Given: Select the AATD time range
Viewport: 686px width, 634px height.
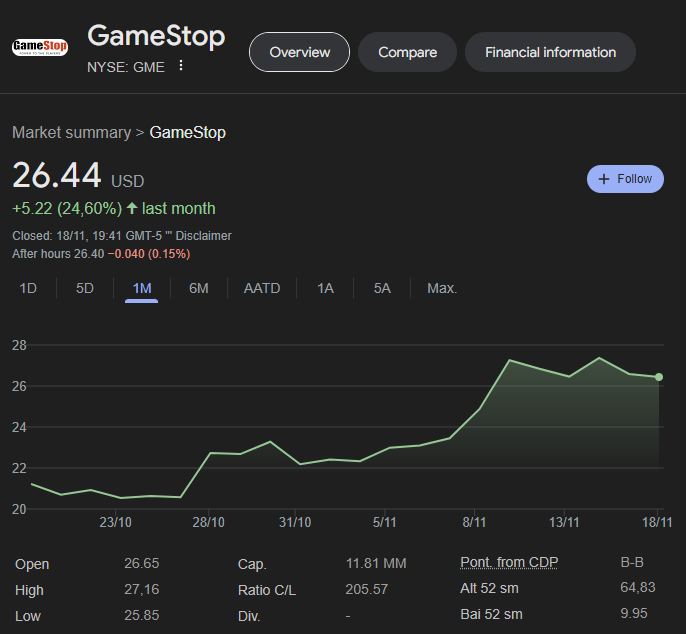Looking at the screenshot, I should coord(262,288).
